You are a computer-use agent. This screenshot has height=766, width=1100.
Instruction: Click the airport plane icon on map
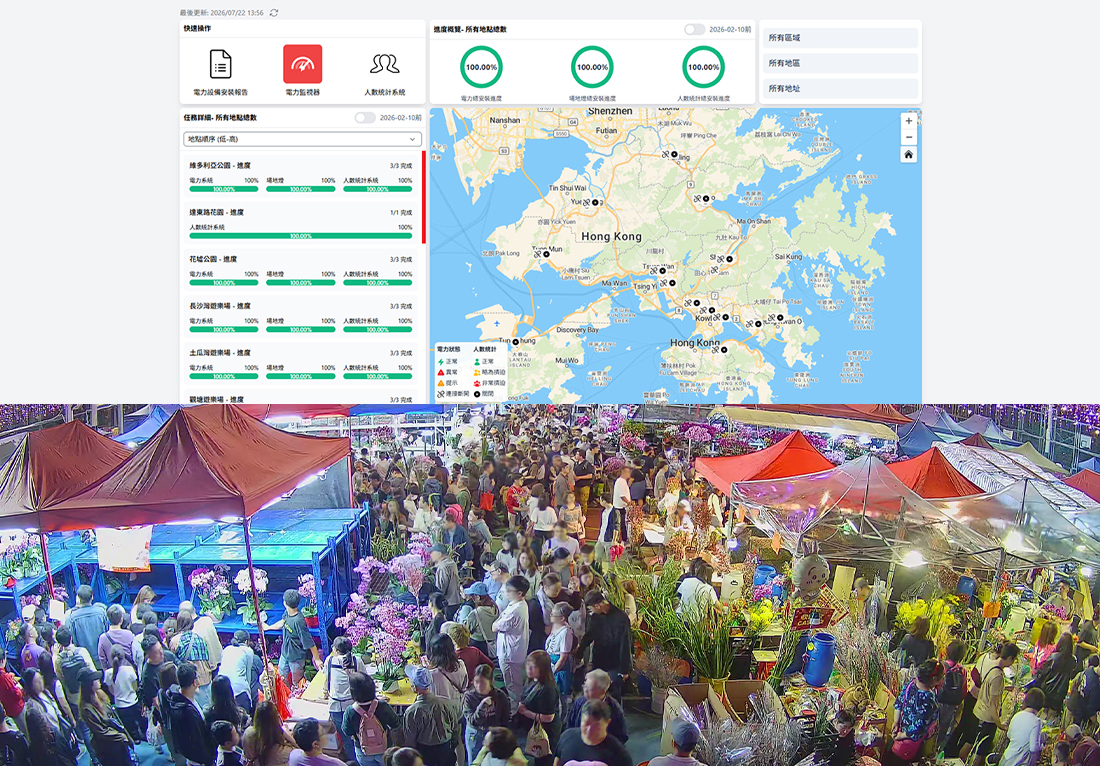point(497,323)
